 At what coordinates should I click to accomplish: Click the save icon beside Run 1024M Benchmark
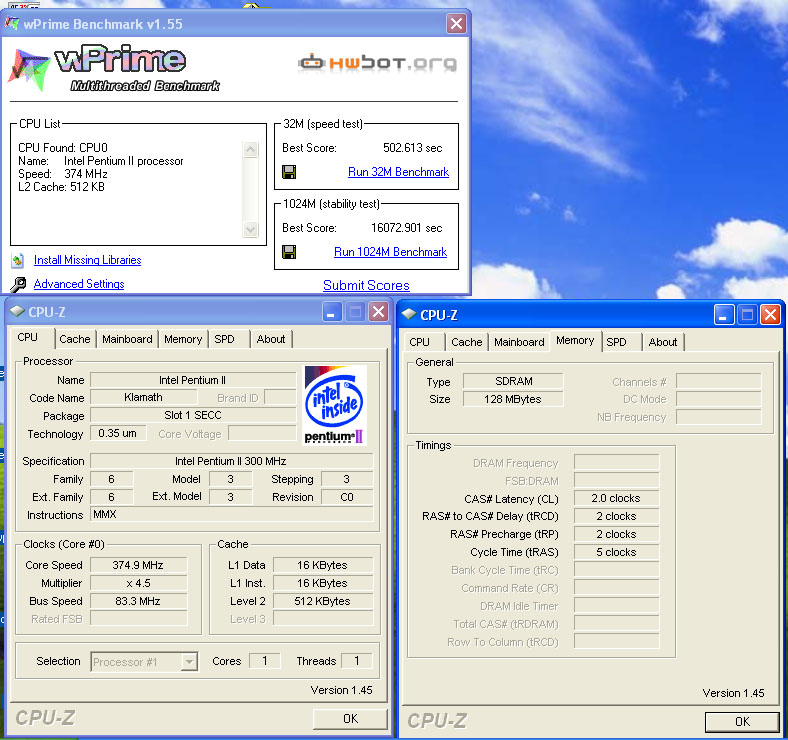click(x=289, y=252)
